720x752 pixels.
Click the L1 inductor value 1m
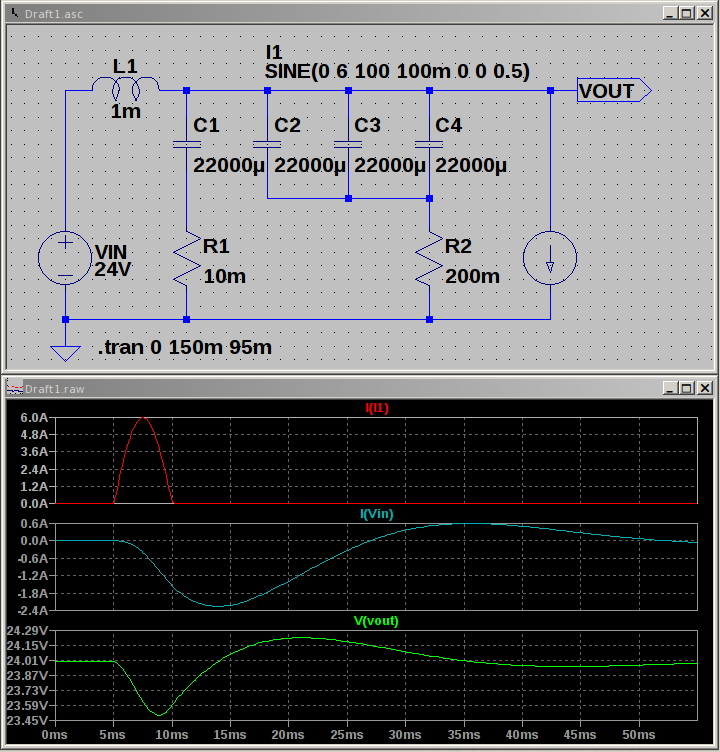point(126,112)
